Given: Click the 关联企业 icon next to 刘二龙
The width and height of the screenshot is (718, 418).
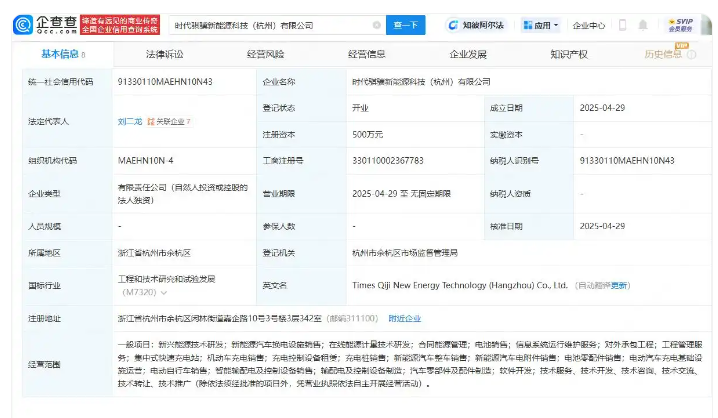Looking at the screenshot, I should pyautogui.click(x=169, y=121).
